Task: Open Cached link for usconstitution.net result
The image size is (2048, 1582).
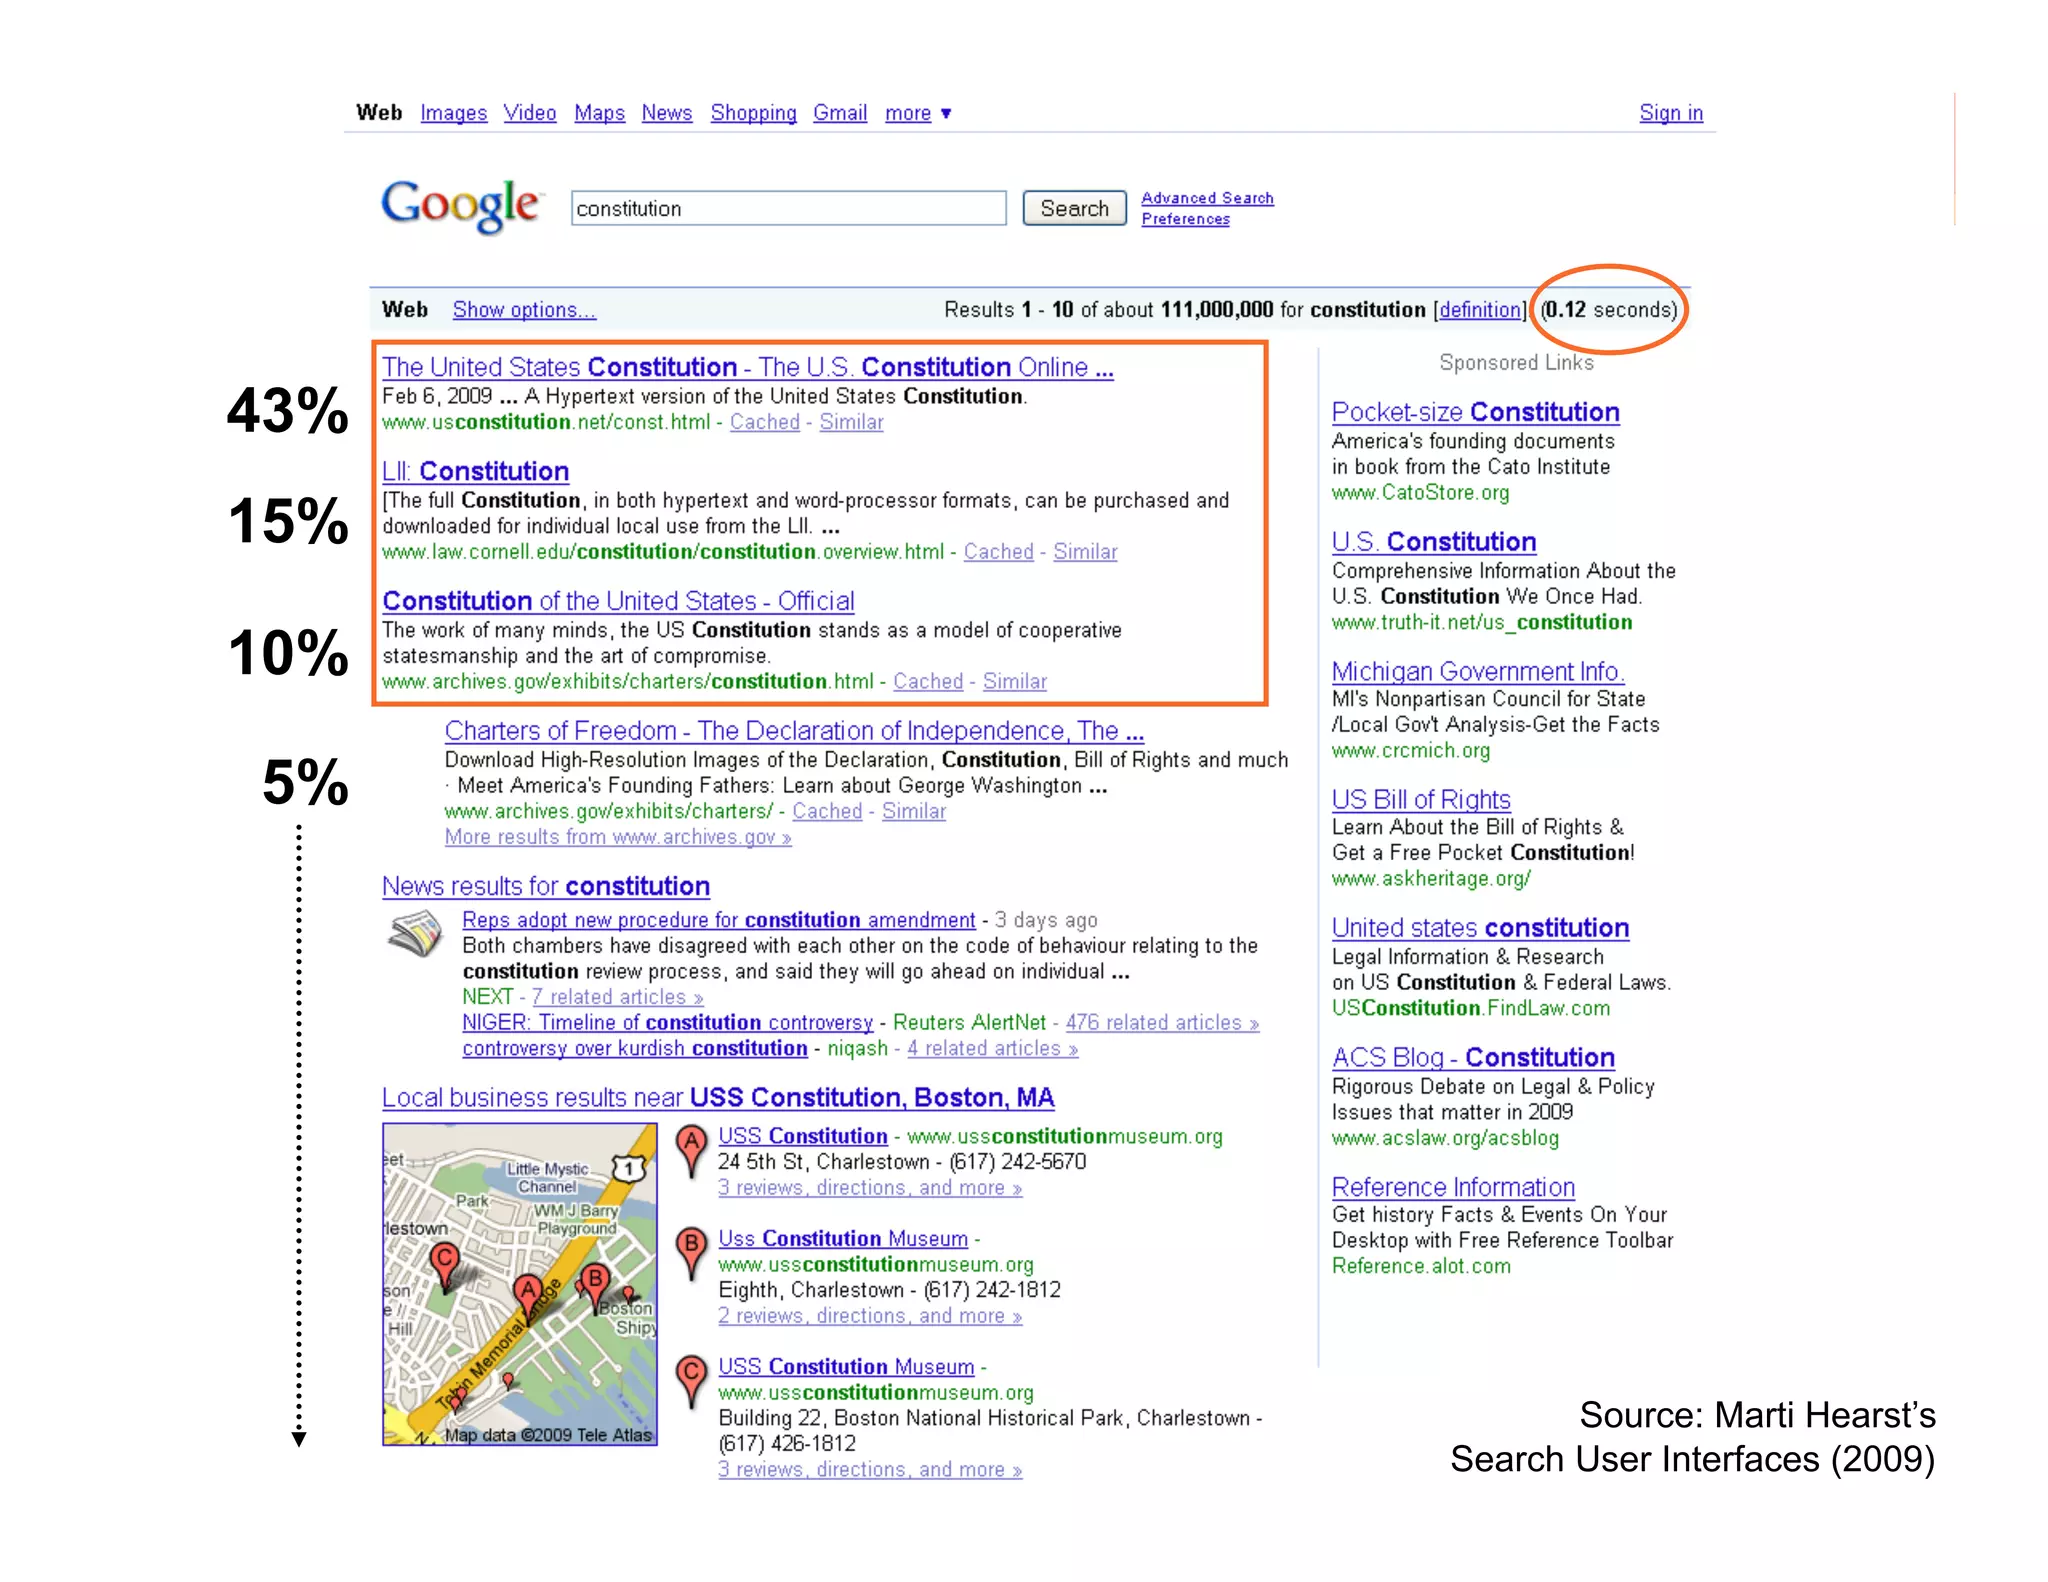Action: (x=765, y=422)
